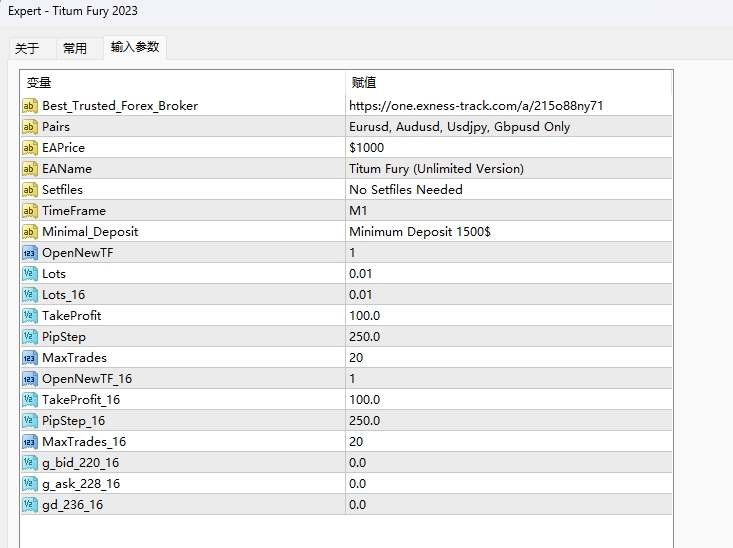The image size is (733, 548).
Task: Select the g_bid_220_16 variable name
Action: [x=80, y=463]
